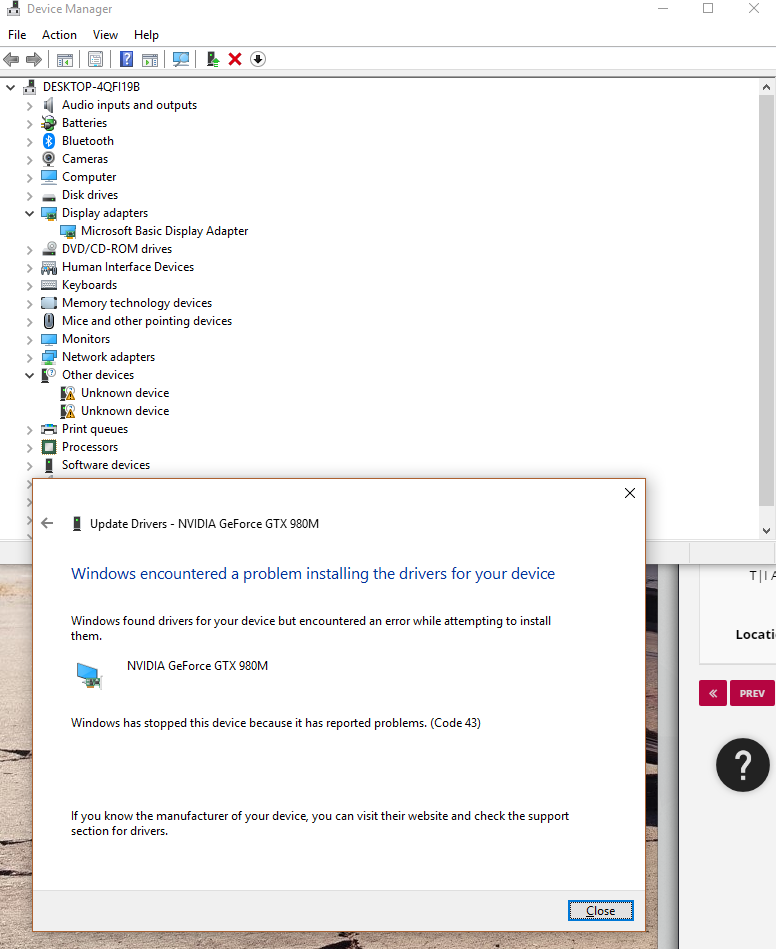Click the blue Help question mark icon

126,59
